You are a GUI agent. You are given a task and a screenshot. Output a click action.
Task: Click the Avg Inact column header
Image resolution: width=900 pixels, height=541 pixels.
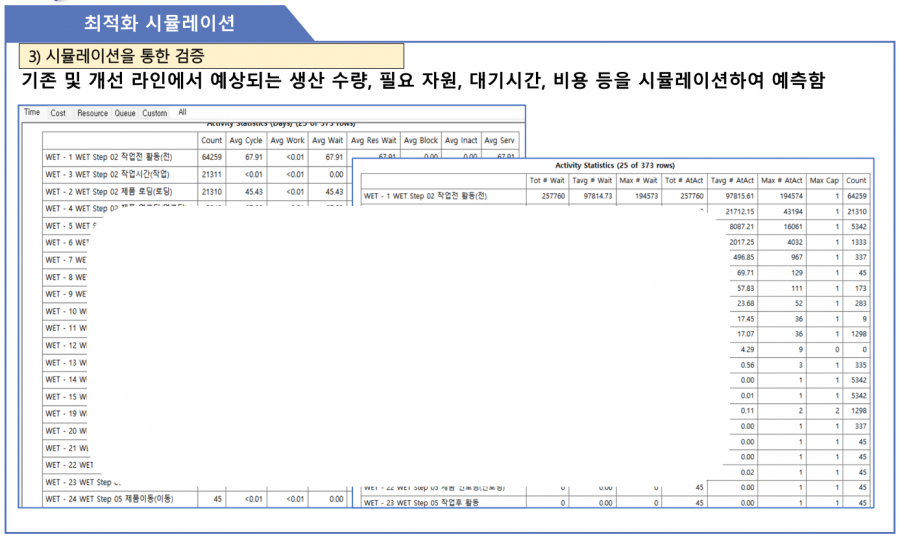461,140
